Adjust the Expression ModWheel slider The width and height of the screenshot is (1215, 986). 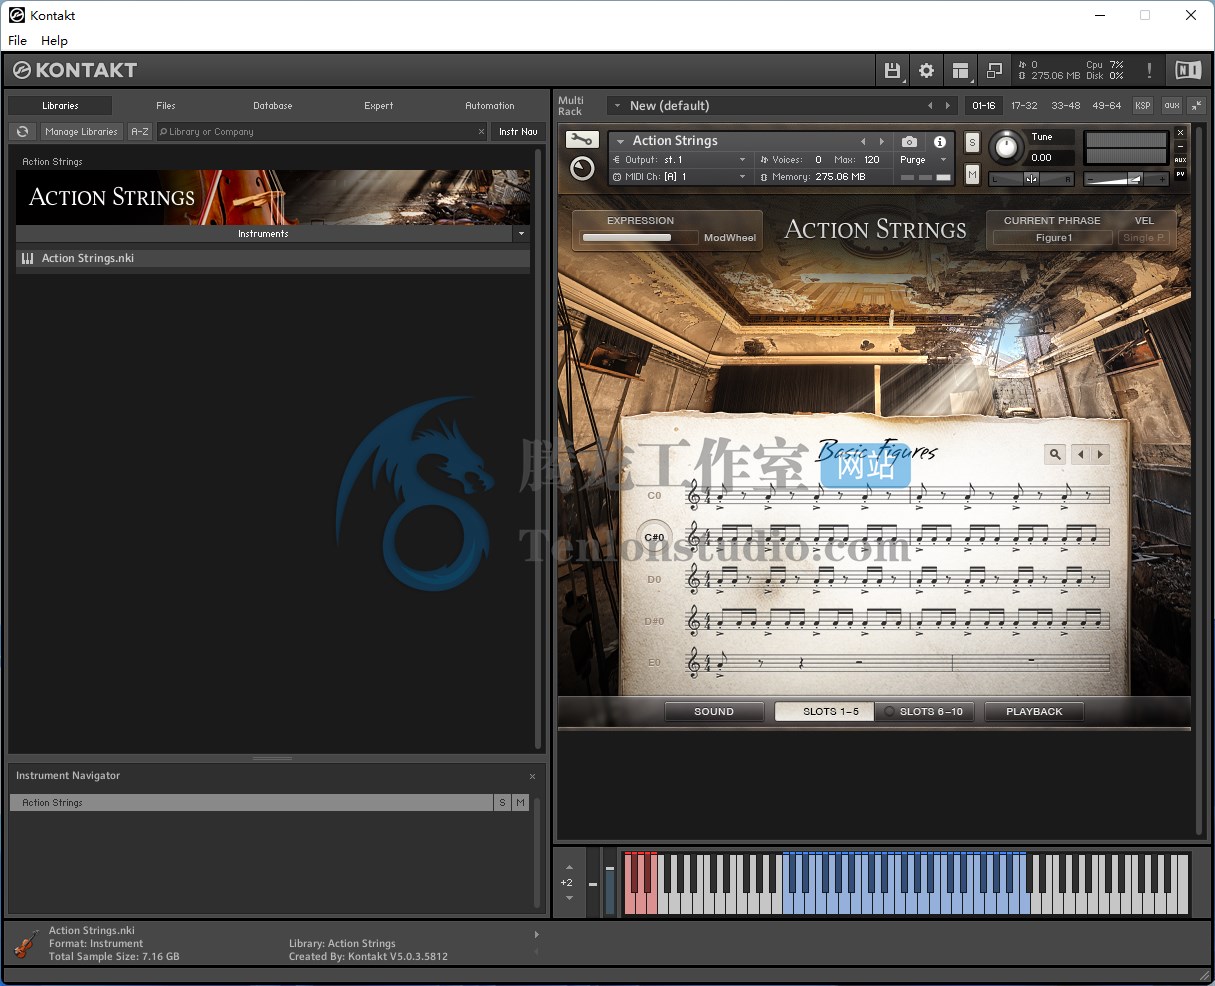pyautogui.click(x=639, y=238)
